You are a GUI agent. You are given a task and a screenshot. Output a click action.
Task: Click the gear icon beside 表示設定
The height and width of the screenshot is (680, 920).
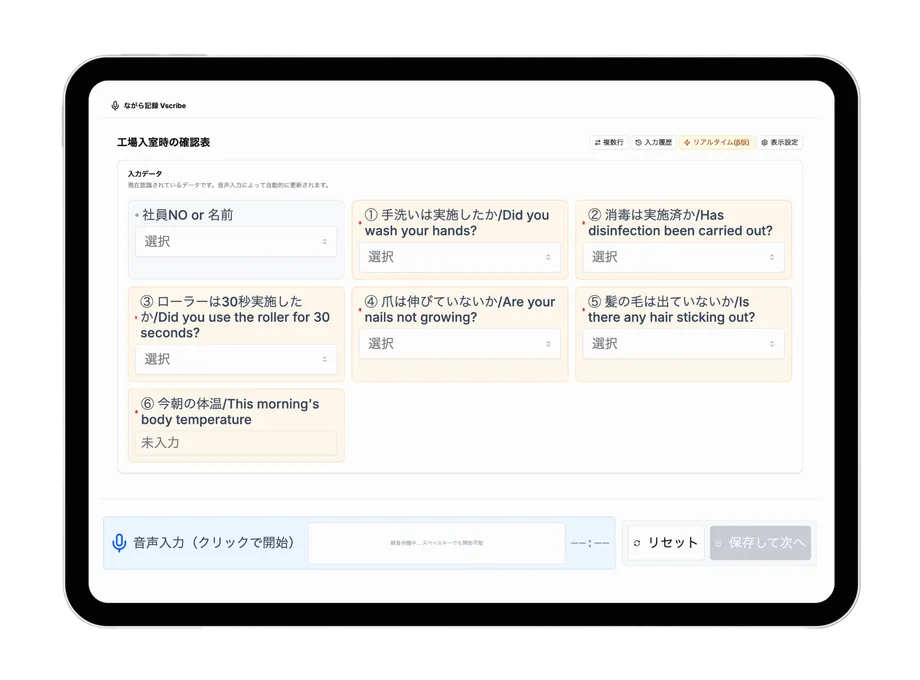[x=764, y=143]
